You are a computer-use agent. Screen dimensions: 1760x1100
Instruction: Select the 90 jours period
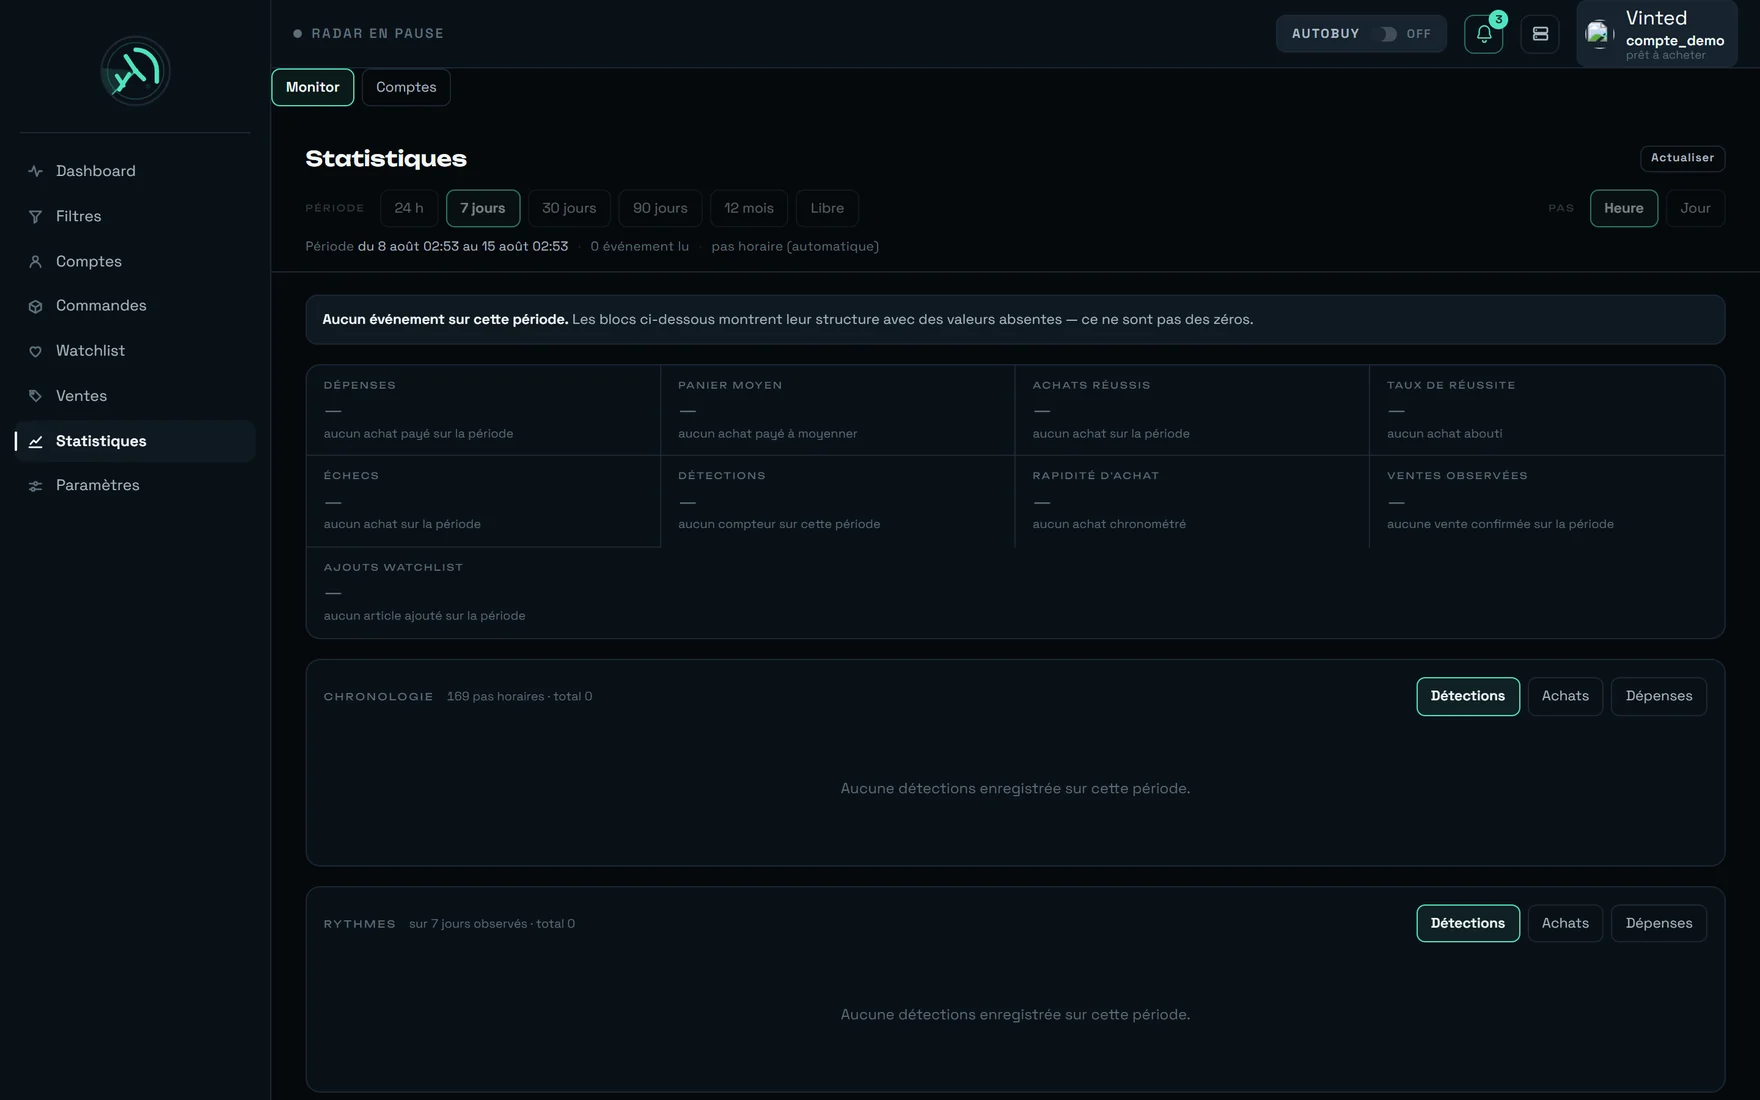click(x=660, y=208)
